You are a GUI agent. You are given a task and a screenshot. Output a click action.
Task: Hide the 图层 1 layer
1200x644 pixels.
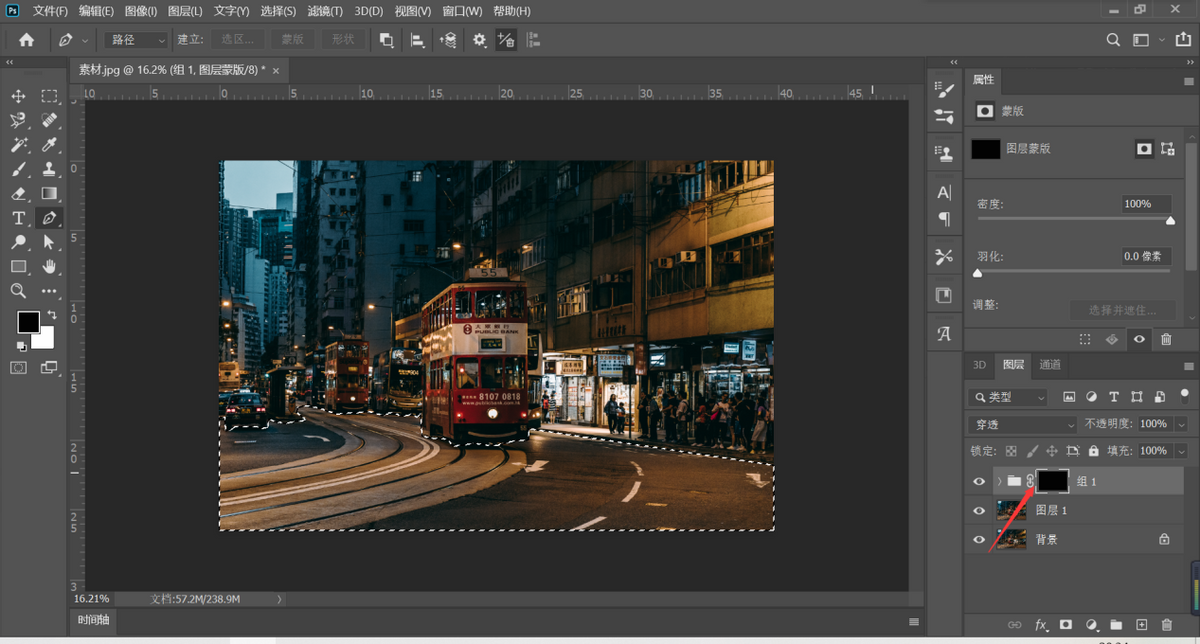coord(979,510)
